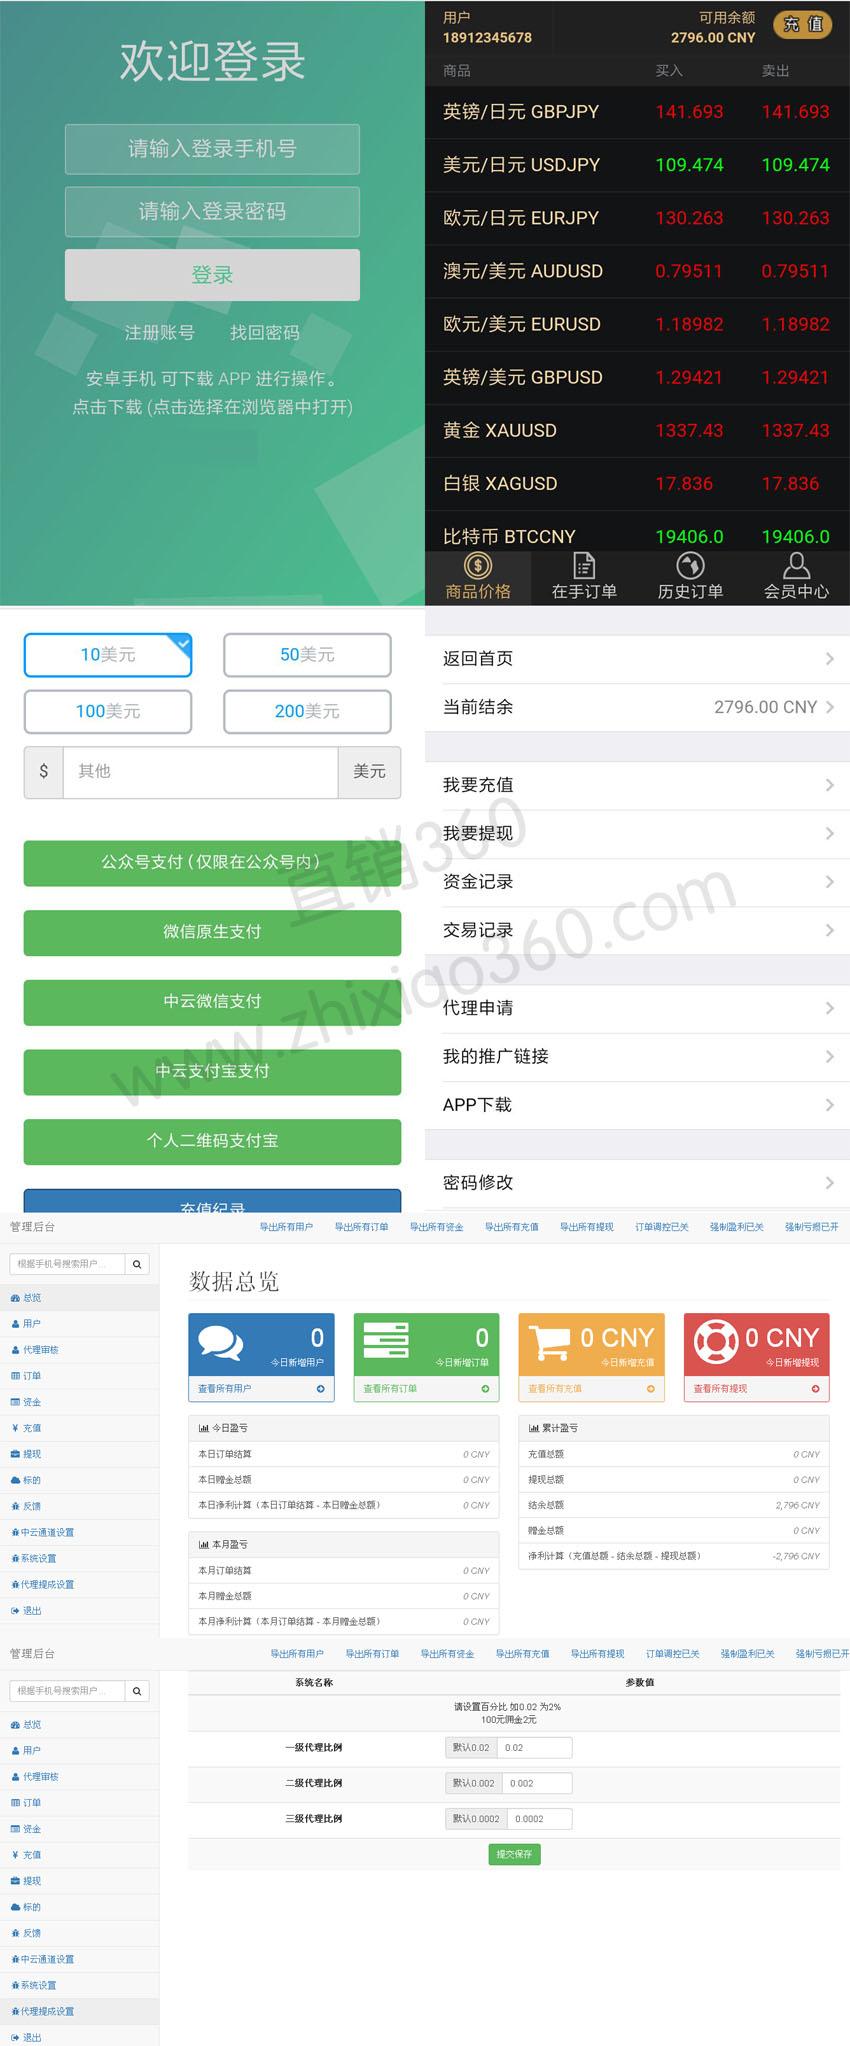Choose the 200美元 recharge amount option
850x2046 pixels.
(307, 711)
